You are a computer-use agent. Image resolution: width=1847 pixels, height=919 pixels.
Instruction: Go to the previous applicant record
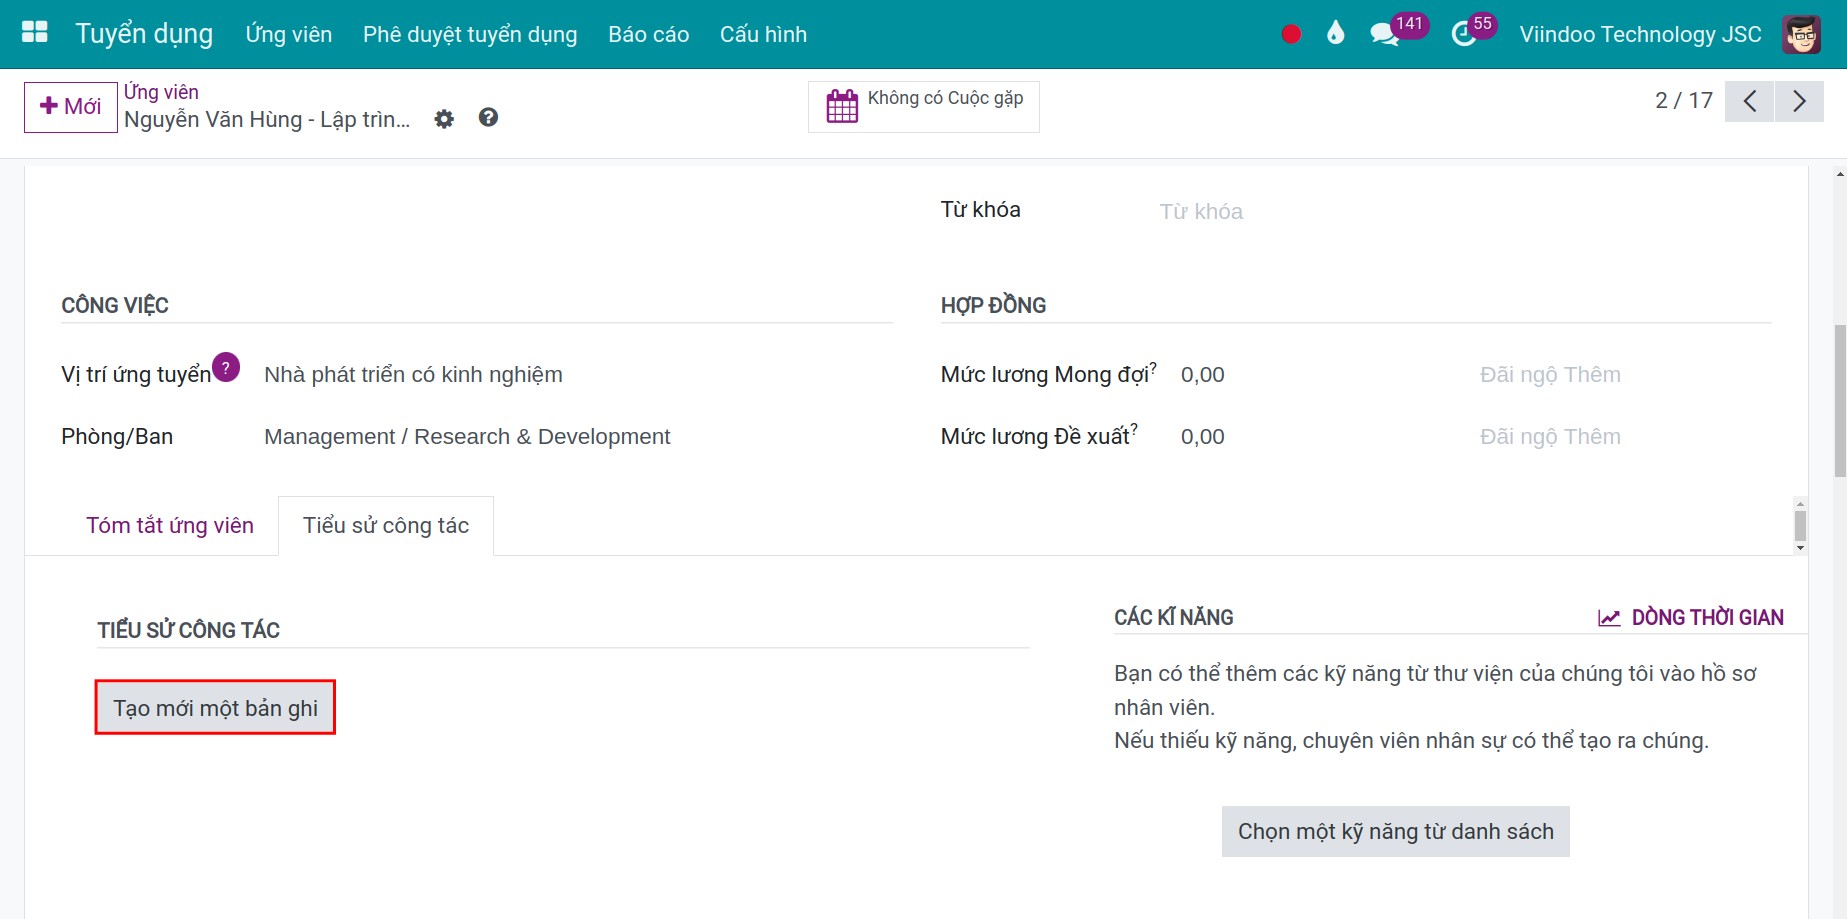1749,101
